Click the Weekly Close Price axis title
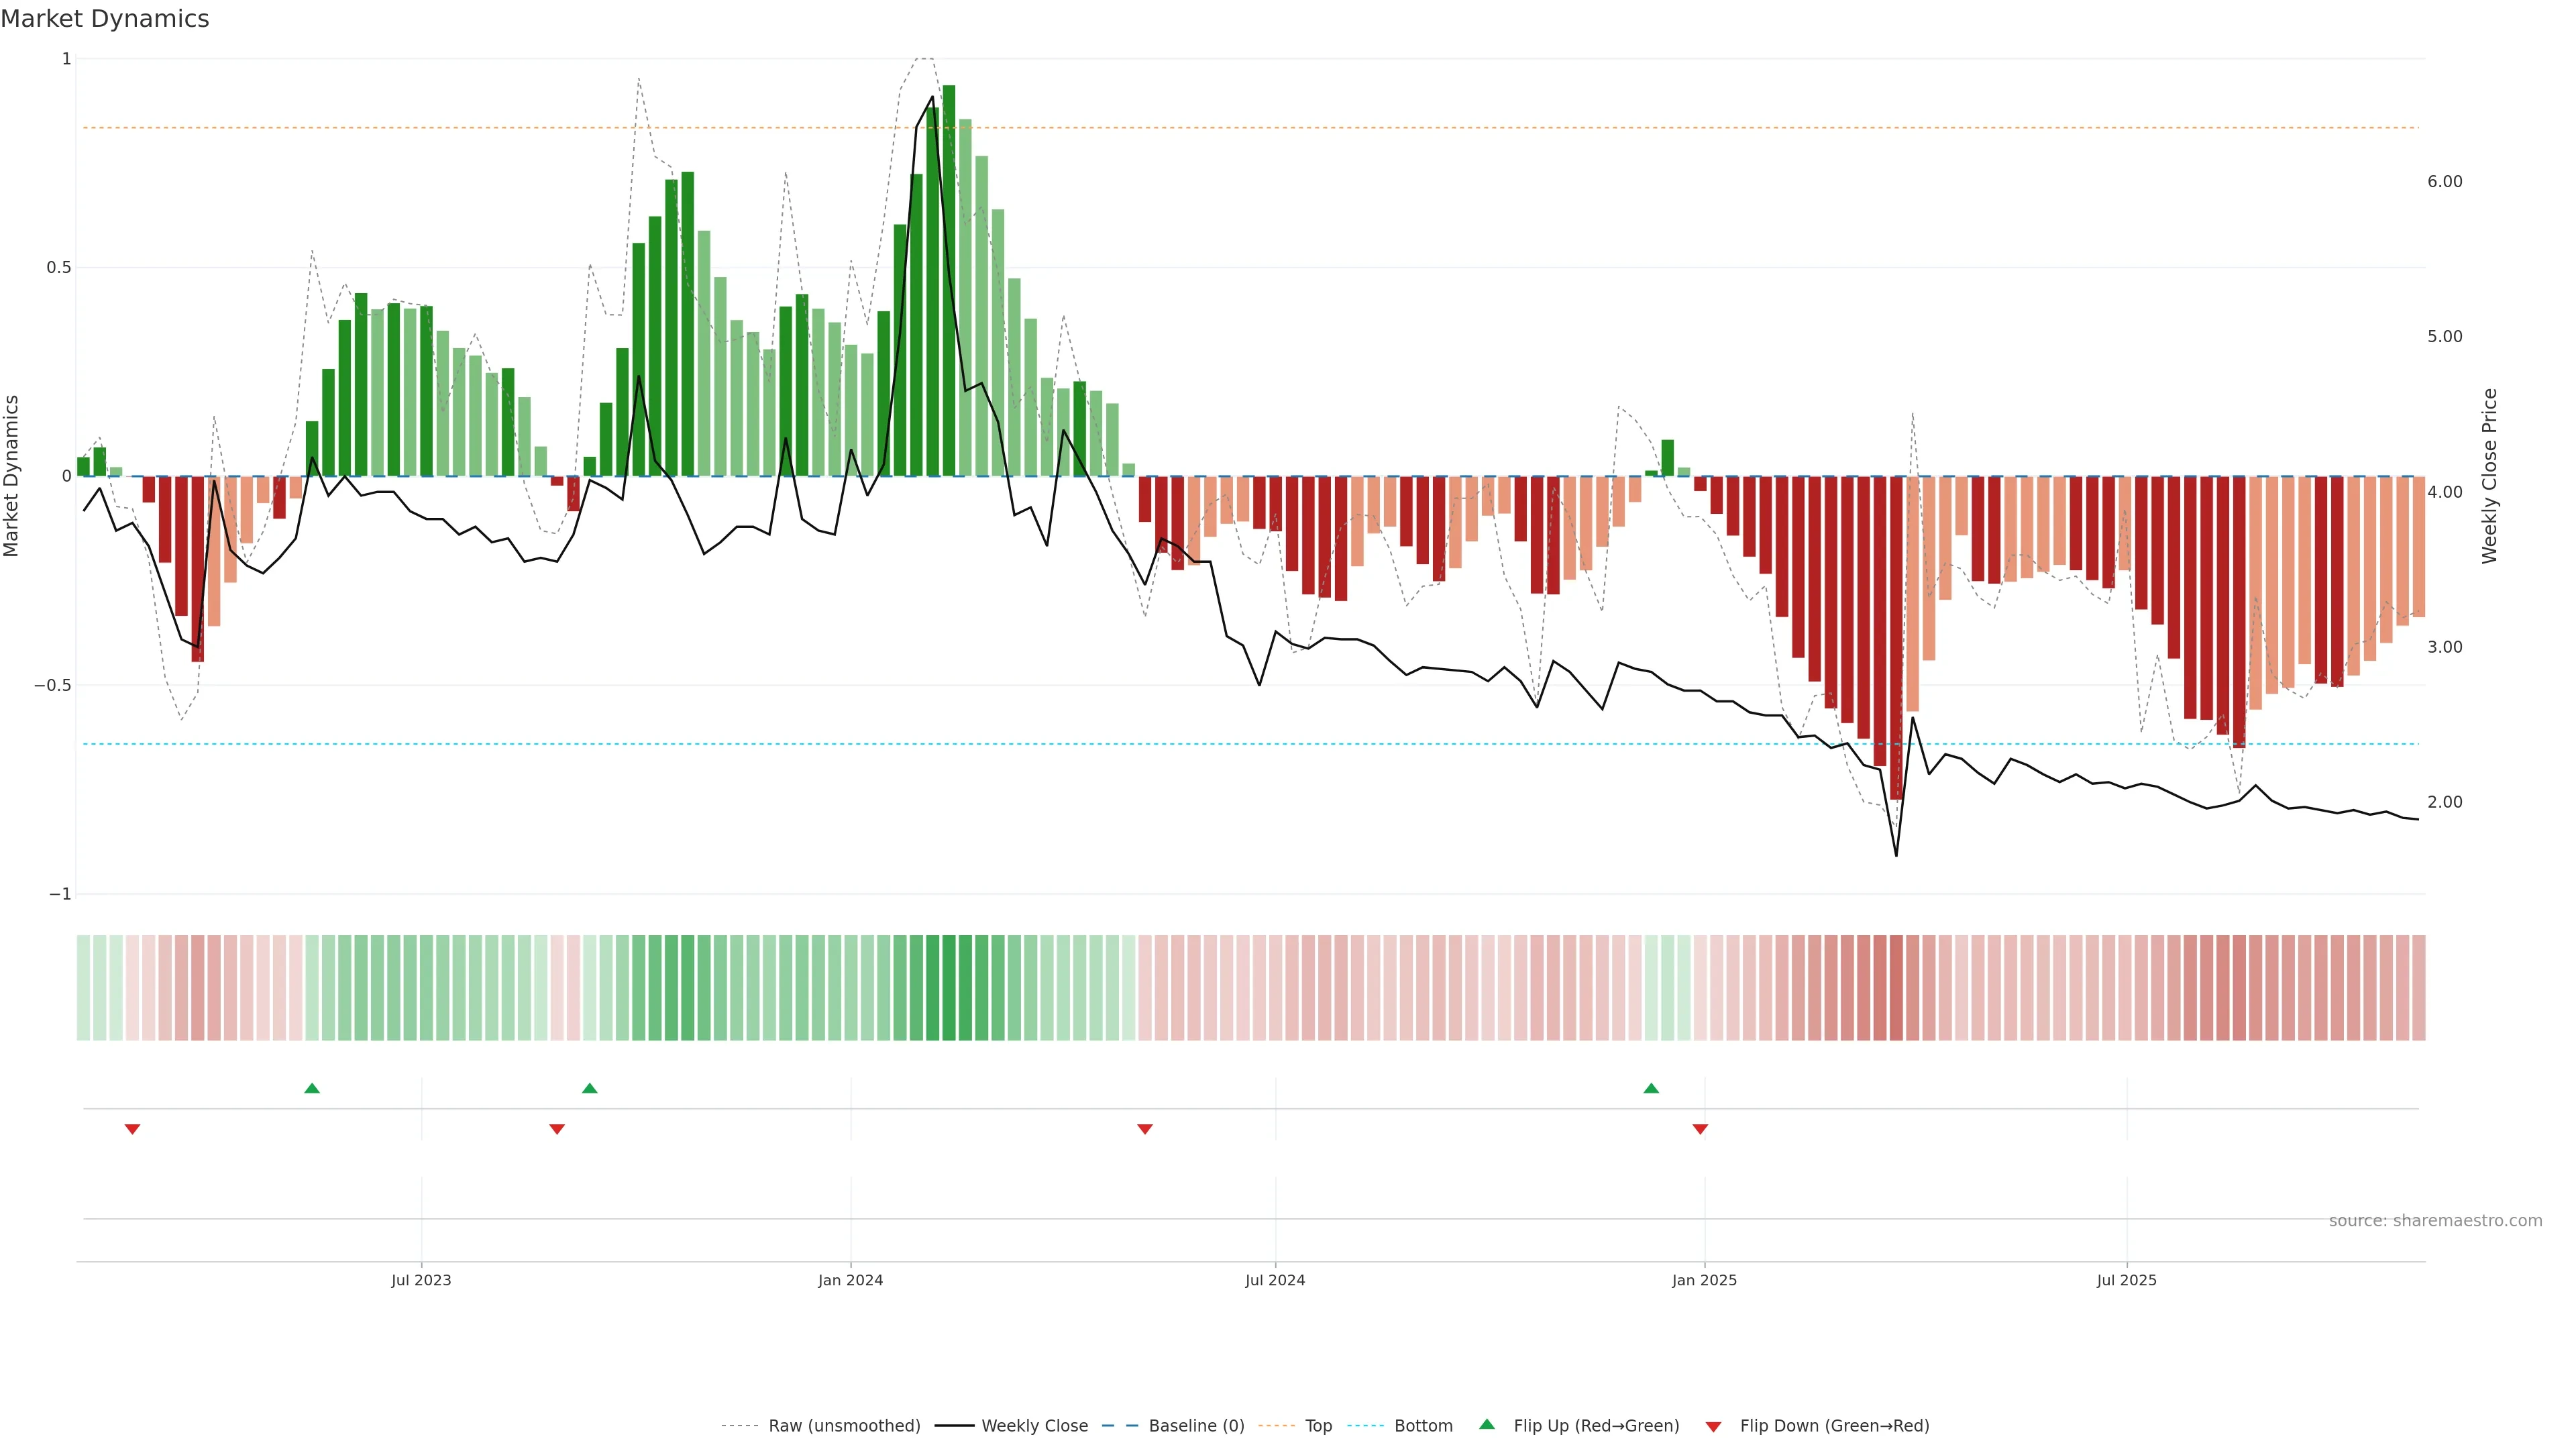 (2489, 476)
